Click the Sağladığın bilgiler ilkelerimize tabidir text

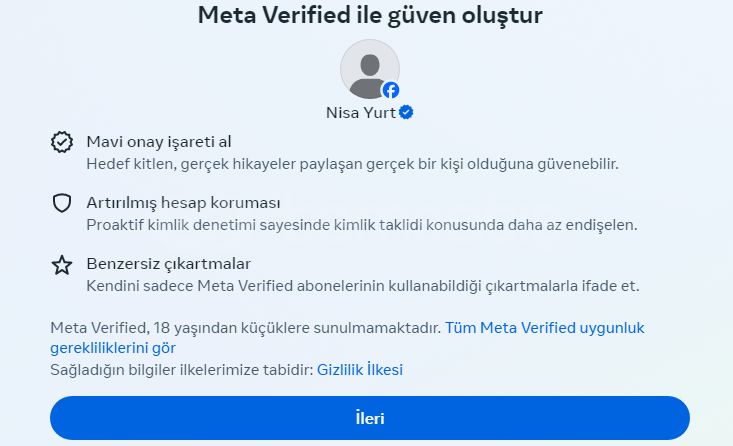(x=181, y=370)
